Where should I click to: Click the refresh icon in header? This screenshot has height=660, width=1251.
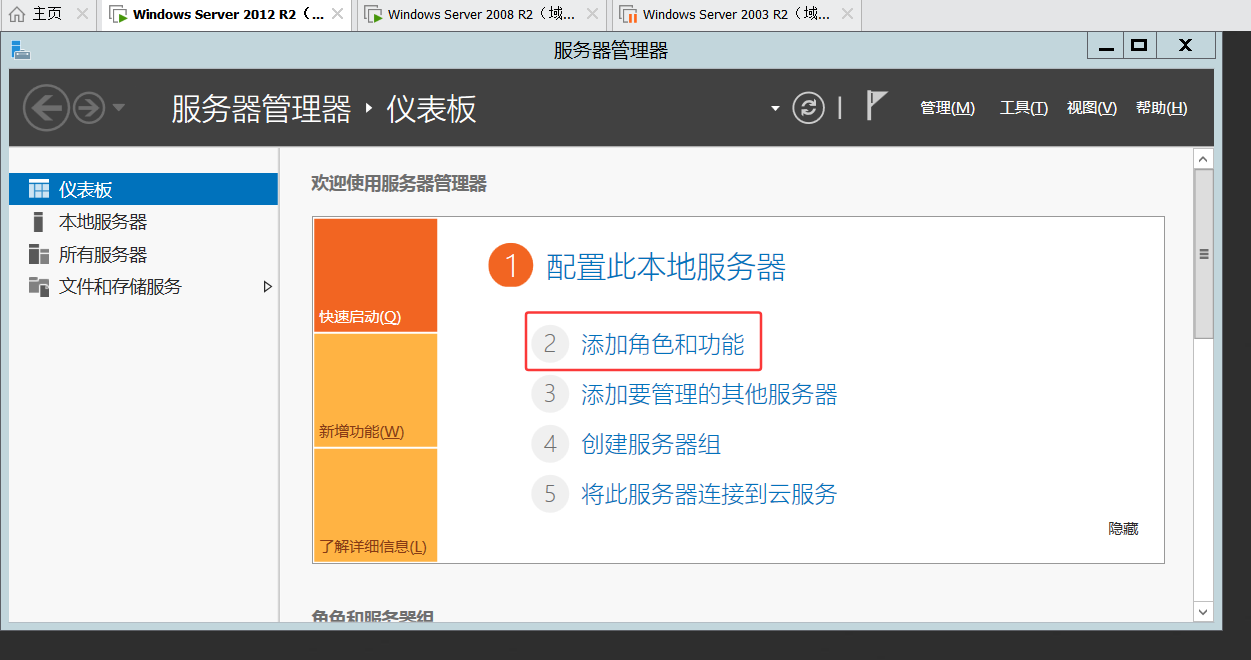[808, 108]
